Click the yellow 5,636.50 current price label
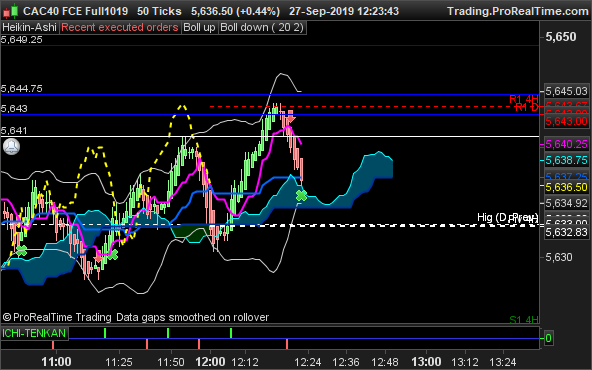This screenshot has height=370, width=592. (566, 187)
